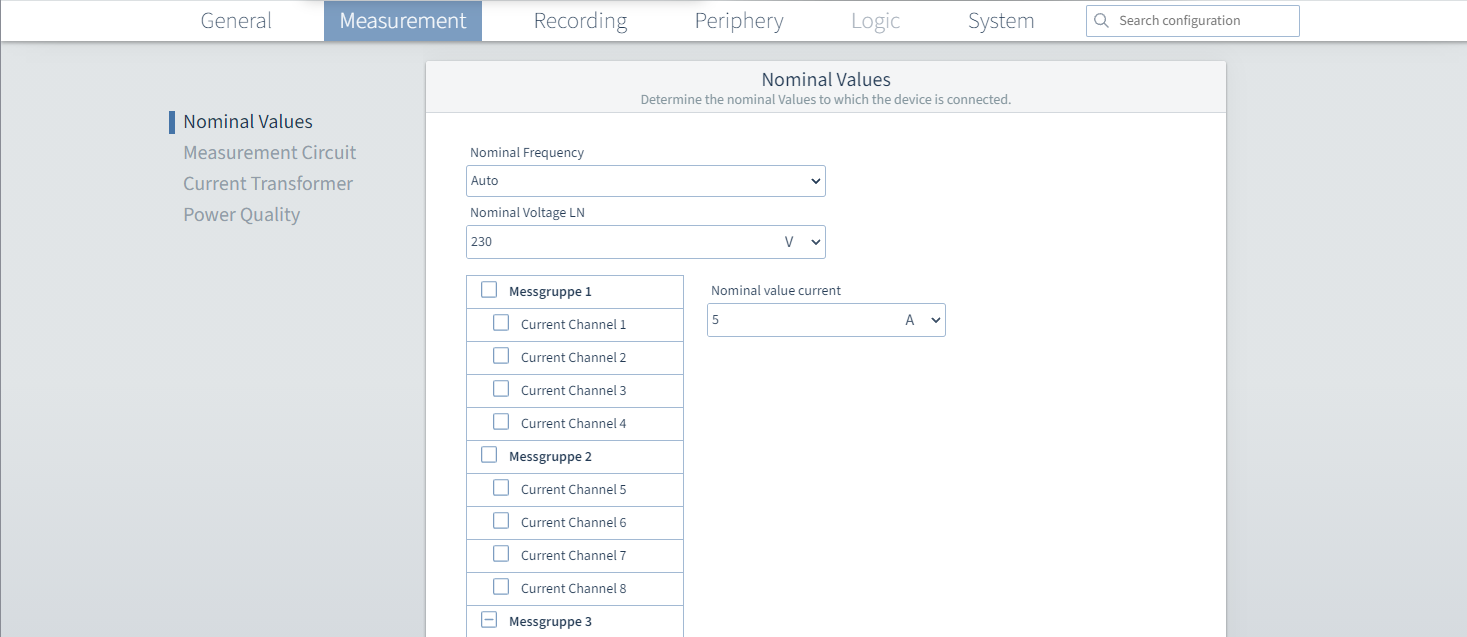The width and height of the screenshot is (1467, 637).
Task: Select the Messgruppe 2 group checkbox
Action: pos(489,455)
